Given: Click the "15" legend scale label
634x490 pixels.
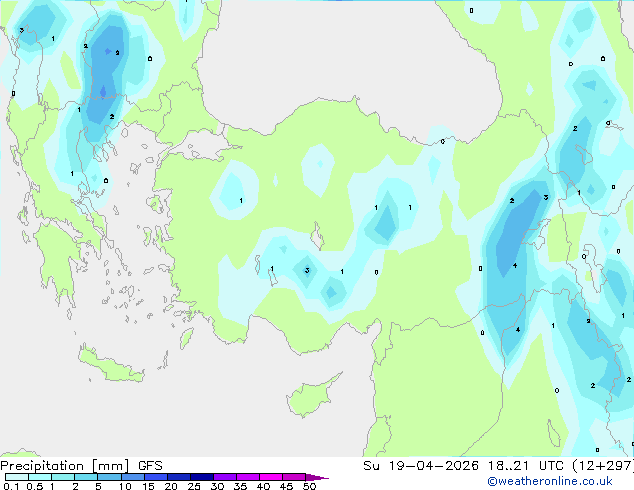Looking at the screenshot, I should tap(148, 486).
